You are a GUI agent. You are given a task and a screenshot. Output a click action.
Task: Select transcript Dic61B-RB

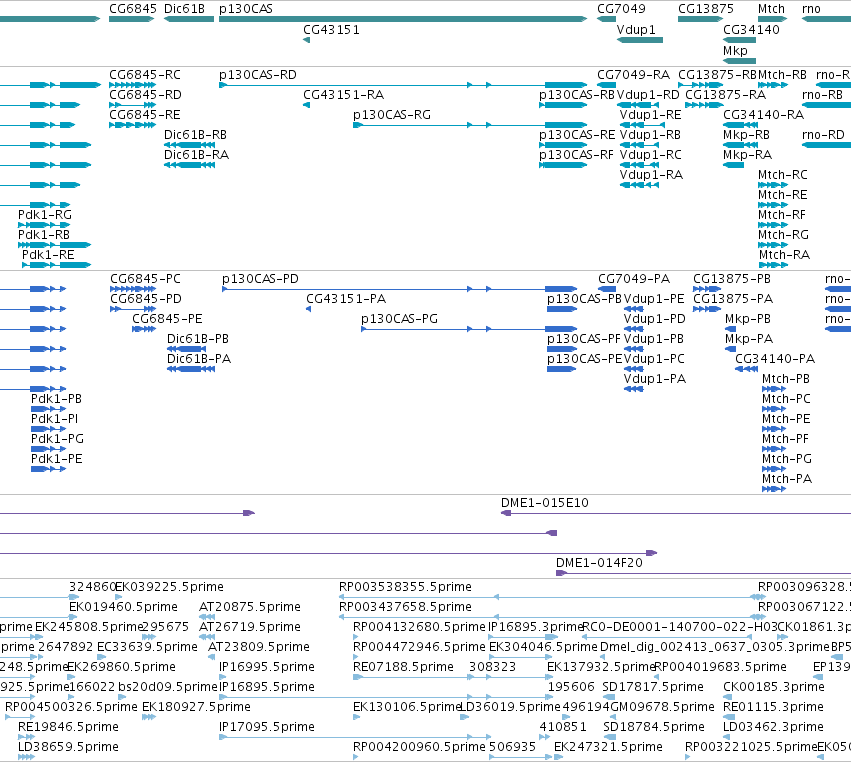(189, 145)
